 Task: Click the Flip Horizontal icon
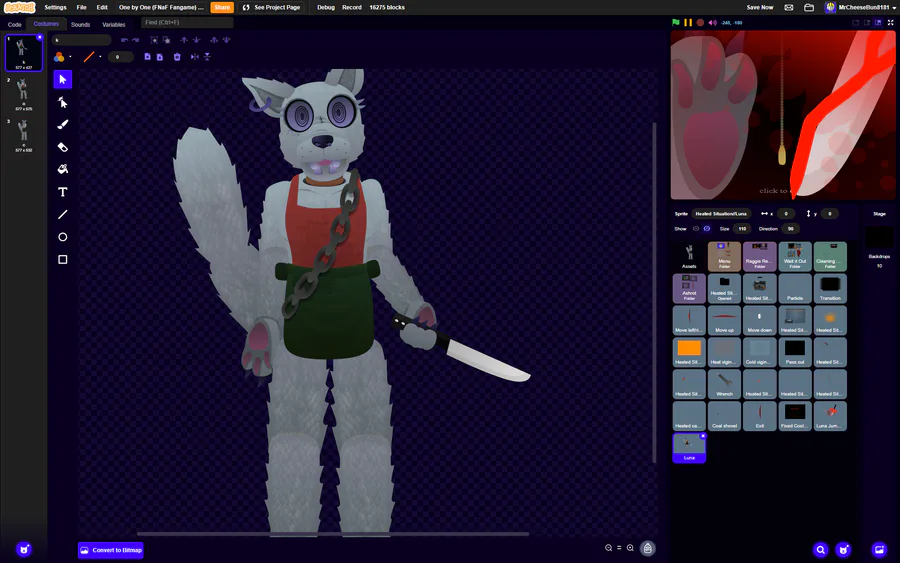coord(195,57)
